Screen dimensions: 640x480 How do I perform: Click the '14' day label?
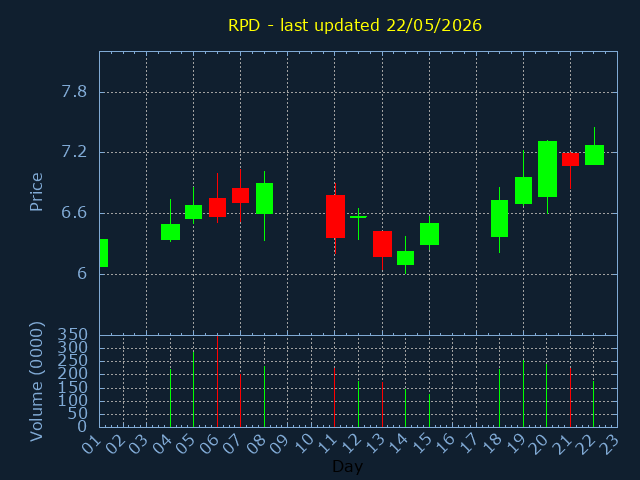[398, 444]
